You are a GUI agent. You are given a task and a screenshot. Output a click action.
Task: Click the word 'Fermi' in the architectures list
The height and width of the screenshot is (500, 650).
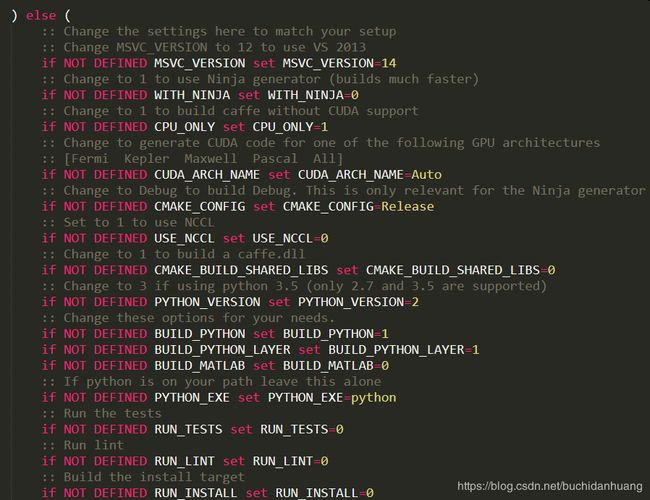pos(90,159)
